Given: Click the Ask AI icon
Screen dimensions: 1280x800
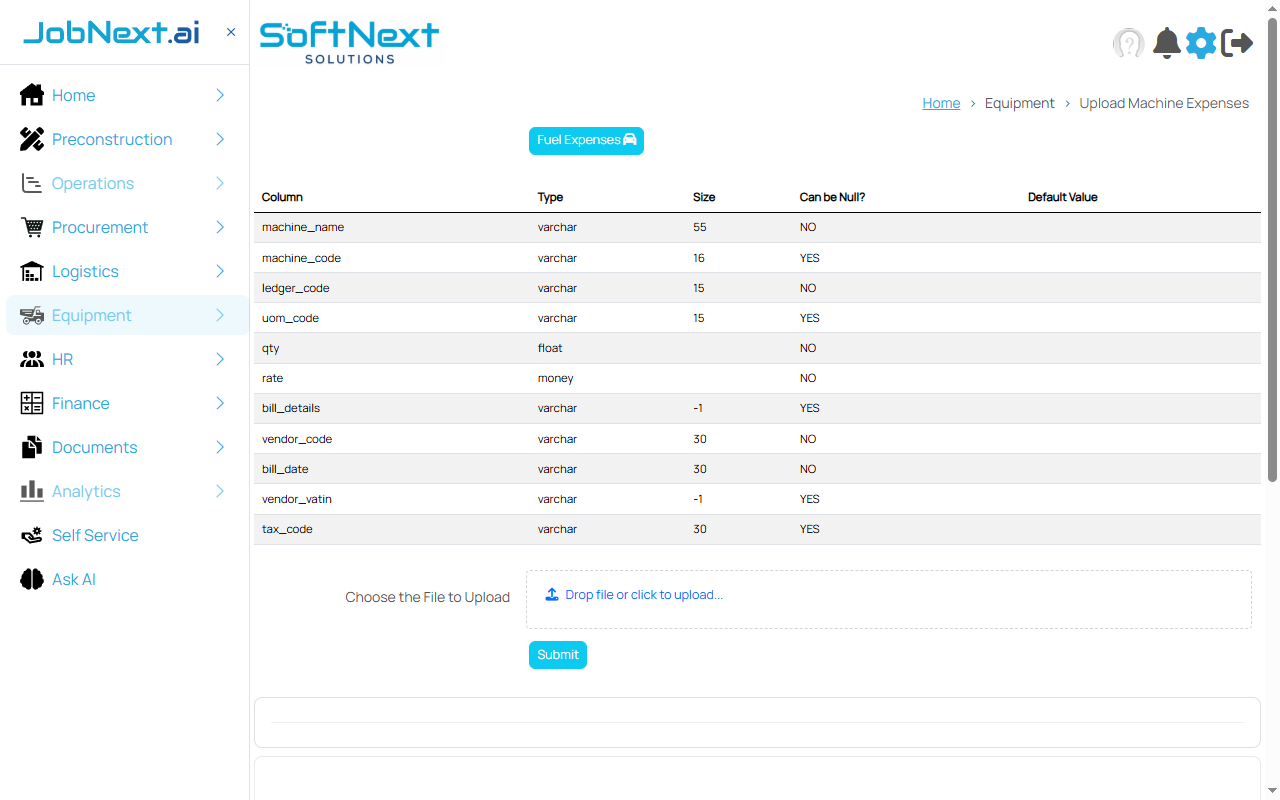Looking at the screenshot, I should (x=31, y=579).
